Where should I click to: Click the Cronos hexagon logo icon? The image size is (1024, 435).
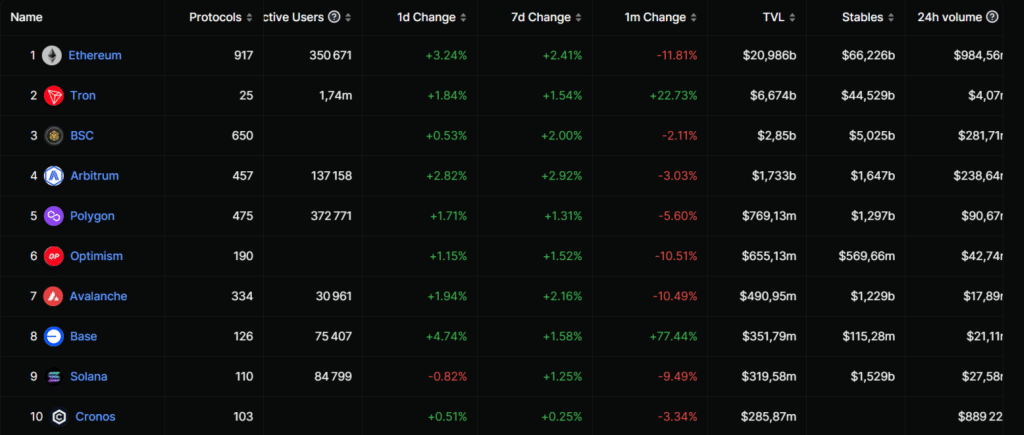(59, 417)
